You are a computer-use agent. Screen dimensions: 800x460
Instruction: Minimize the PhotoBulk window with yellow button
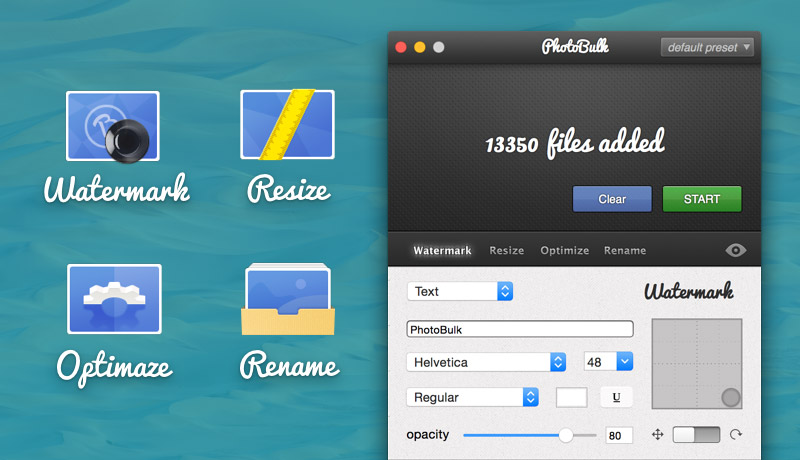click(420, 47)
